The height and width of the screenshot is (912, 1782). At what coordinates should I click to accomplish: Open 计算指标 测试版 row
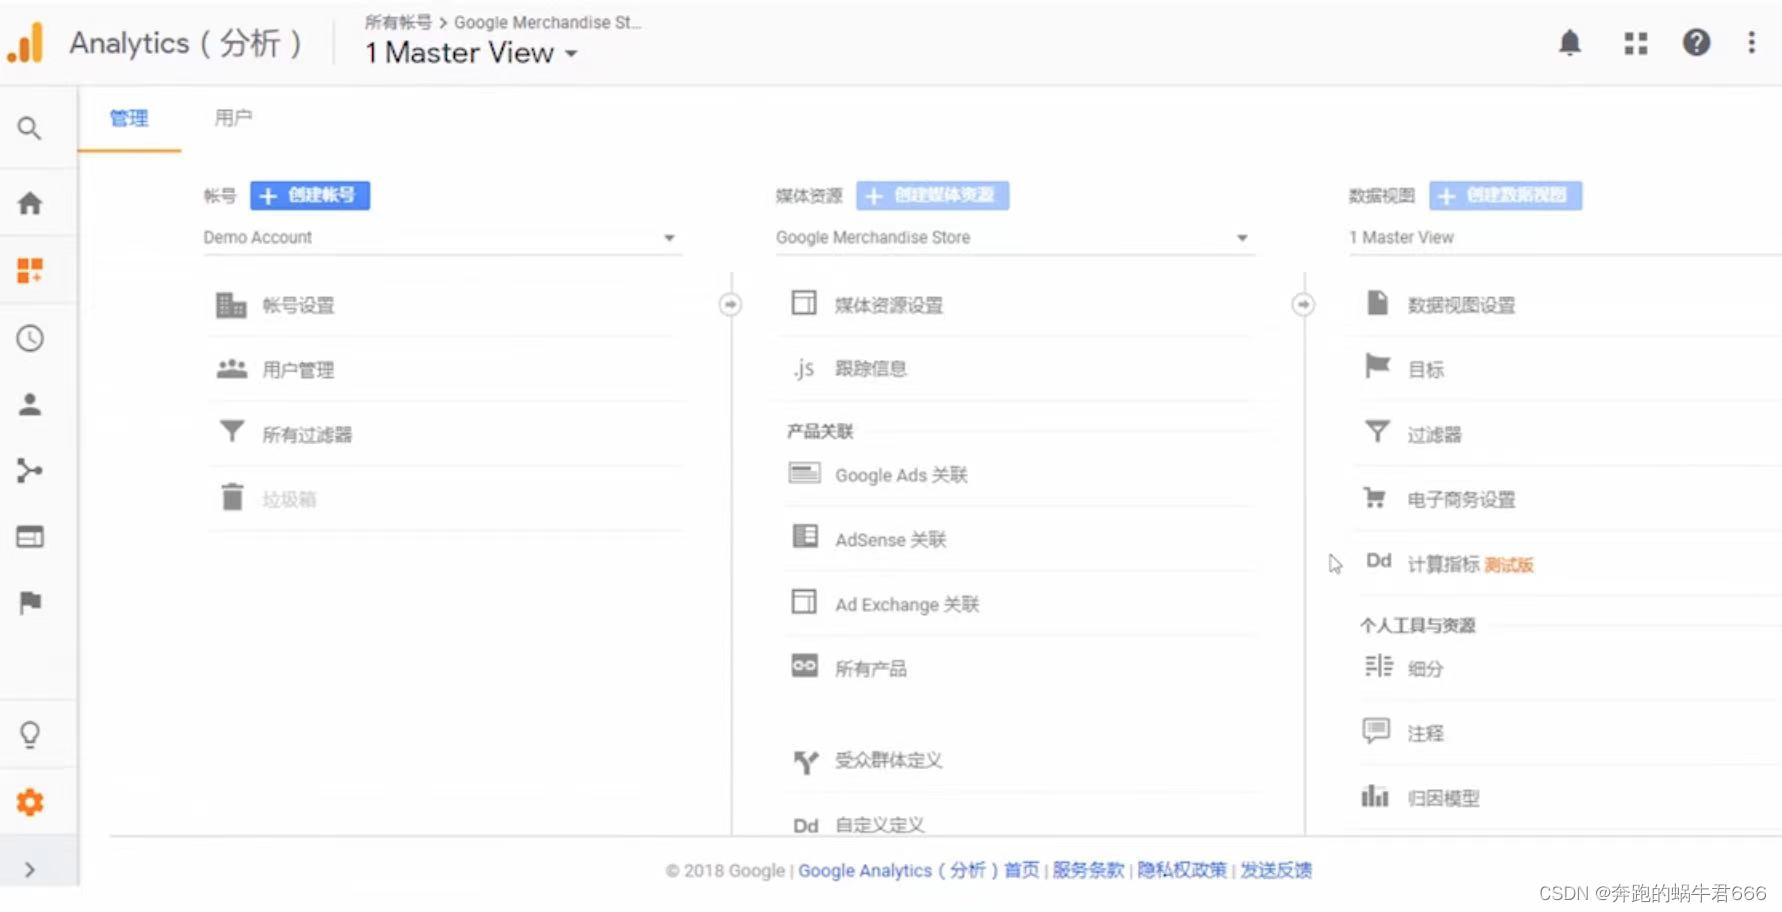point(1567,564)
